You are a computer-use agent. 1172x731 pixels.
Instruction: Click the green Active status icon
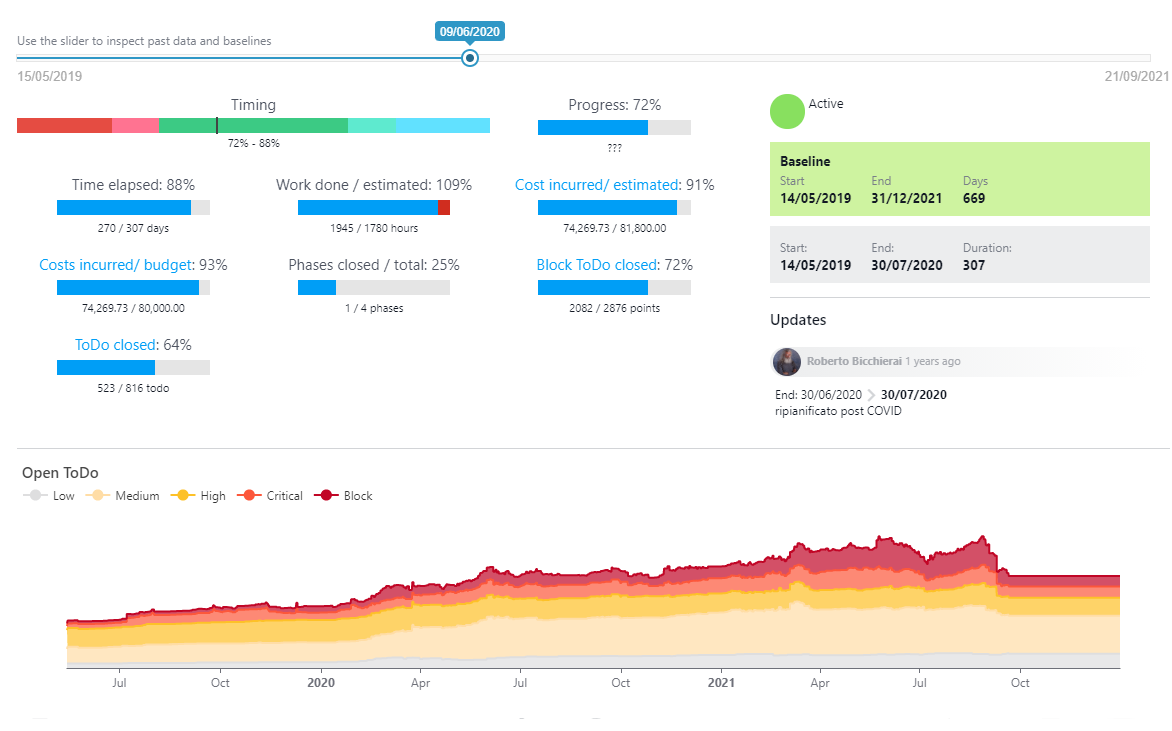787,111
